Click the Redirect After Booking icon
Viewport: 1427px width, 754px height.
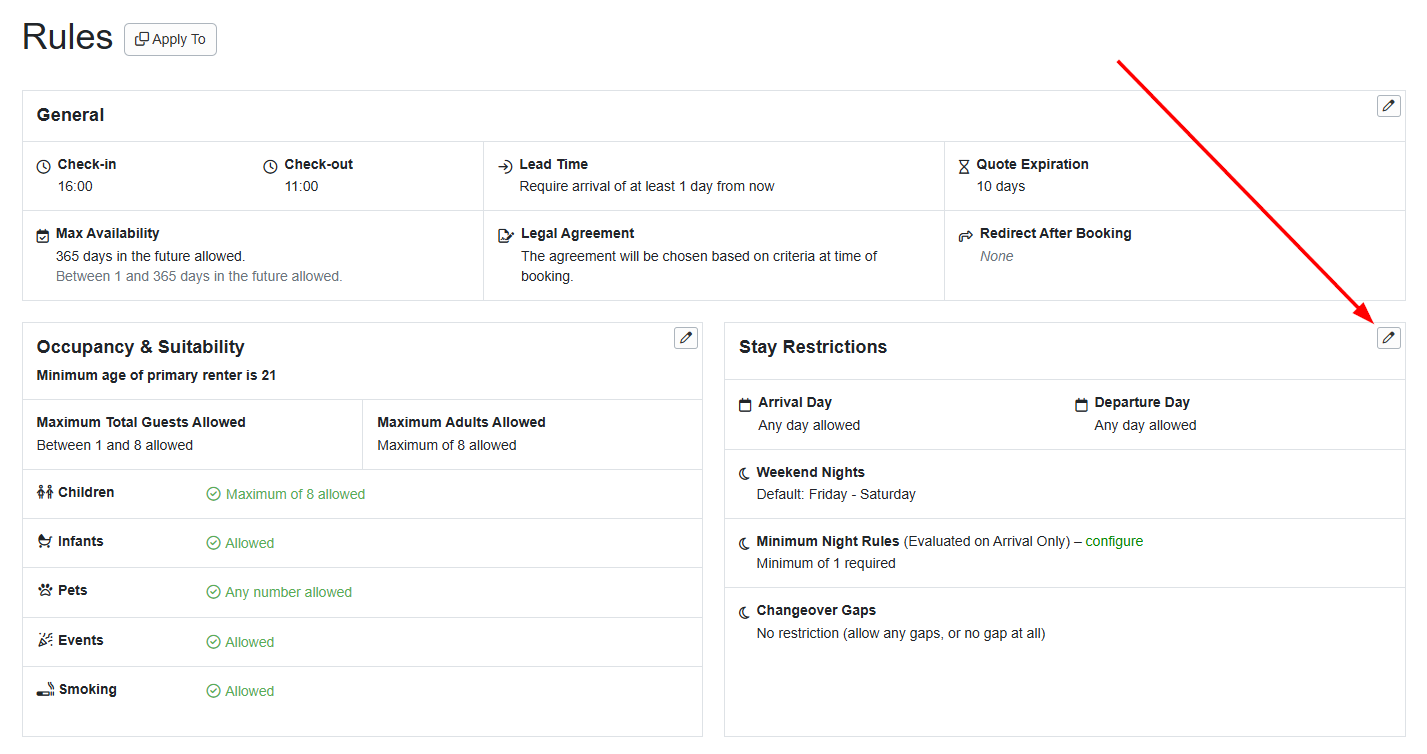tap(964, 234)
